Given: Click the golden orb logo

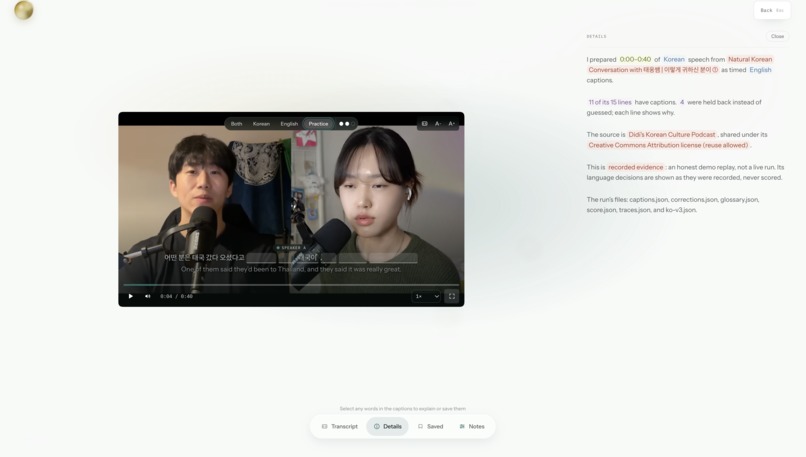Looking at the screenshot, I should pos(24,10).
